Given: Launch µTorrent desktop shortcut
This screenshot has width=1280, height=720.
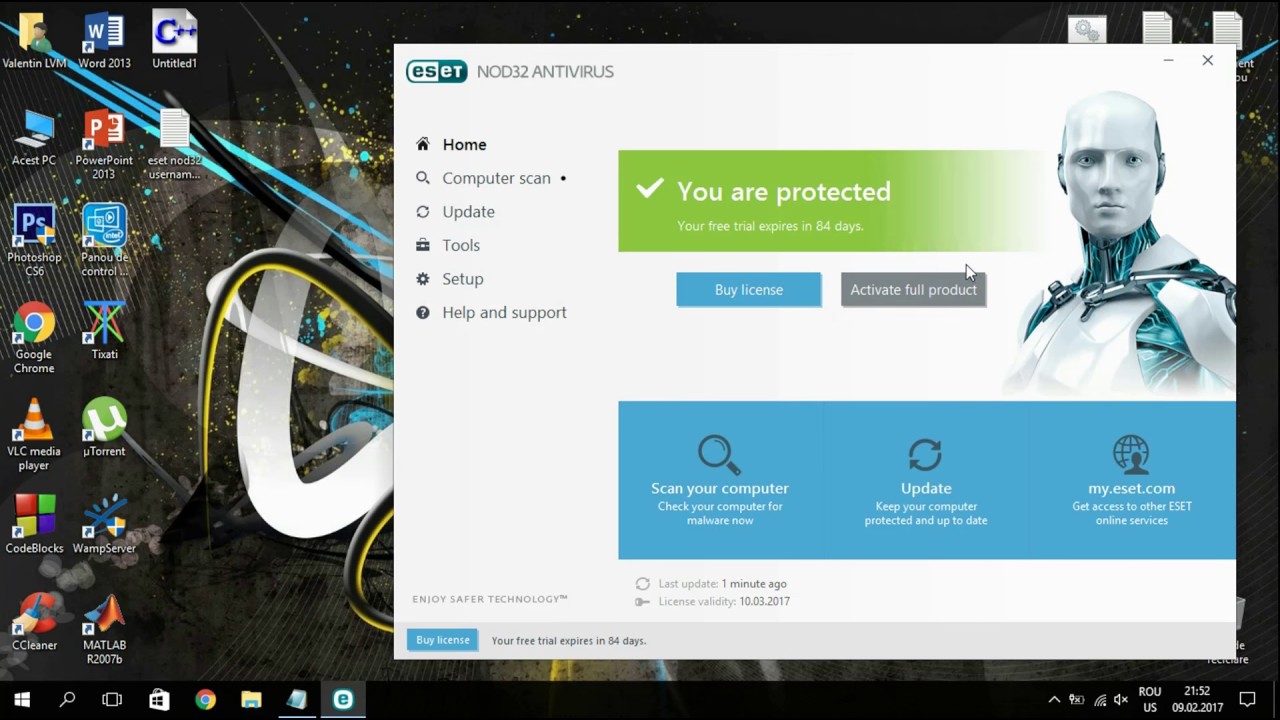Looking at the screenshot, I should [x=104, y=428].
